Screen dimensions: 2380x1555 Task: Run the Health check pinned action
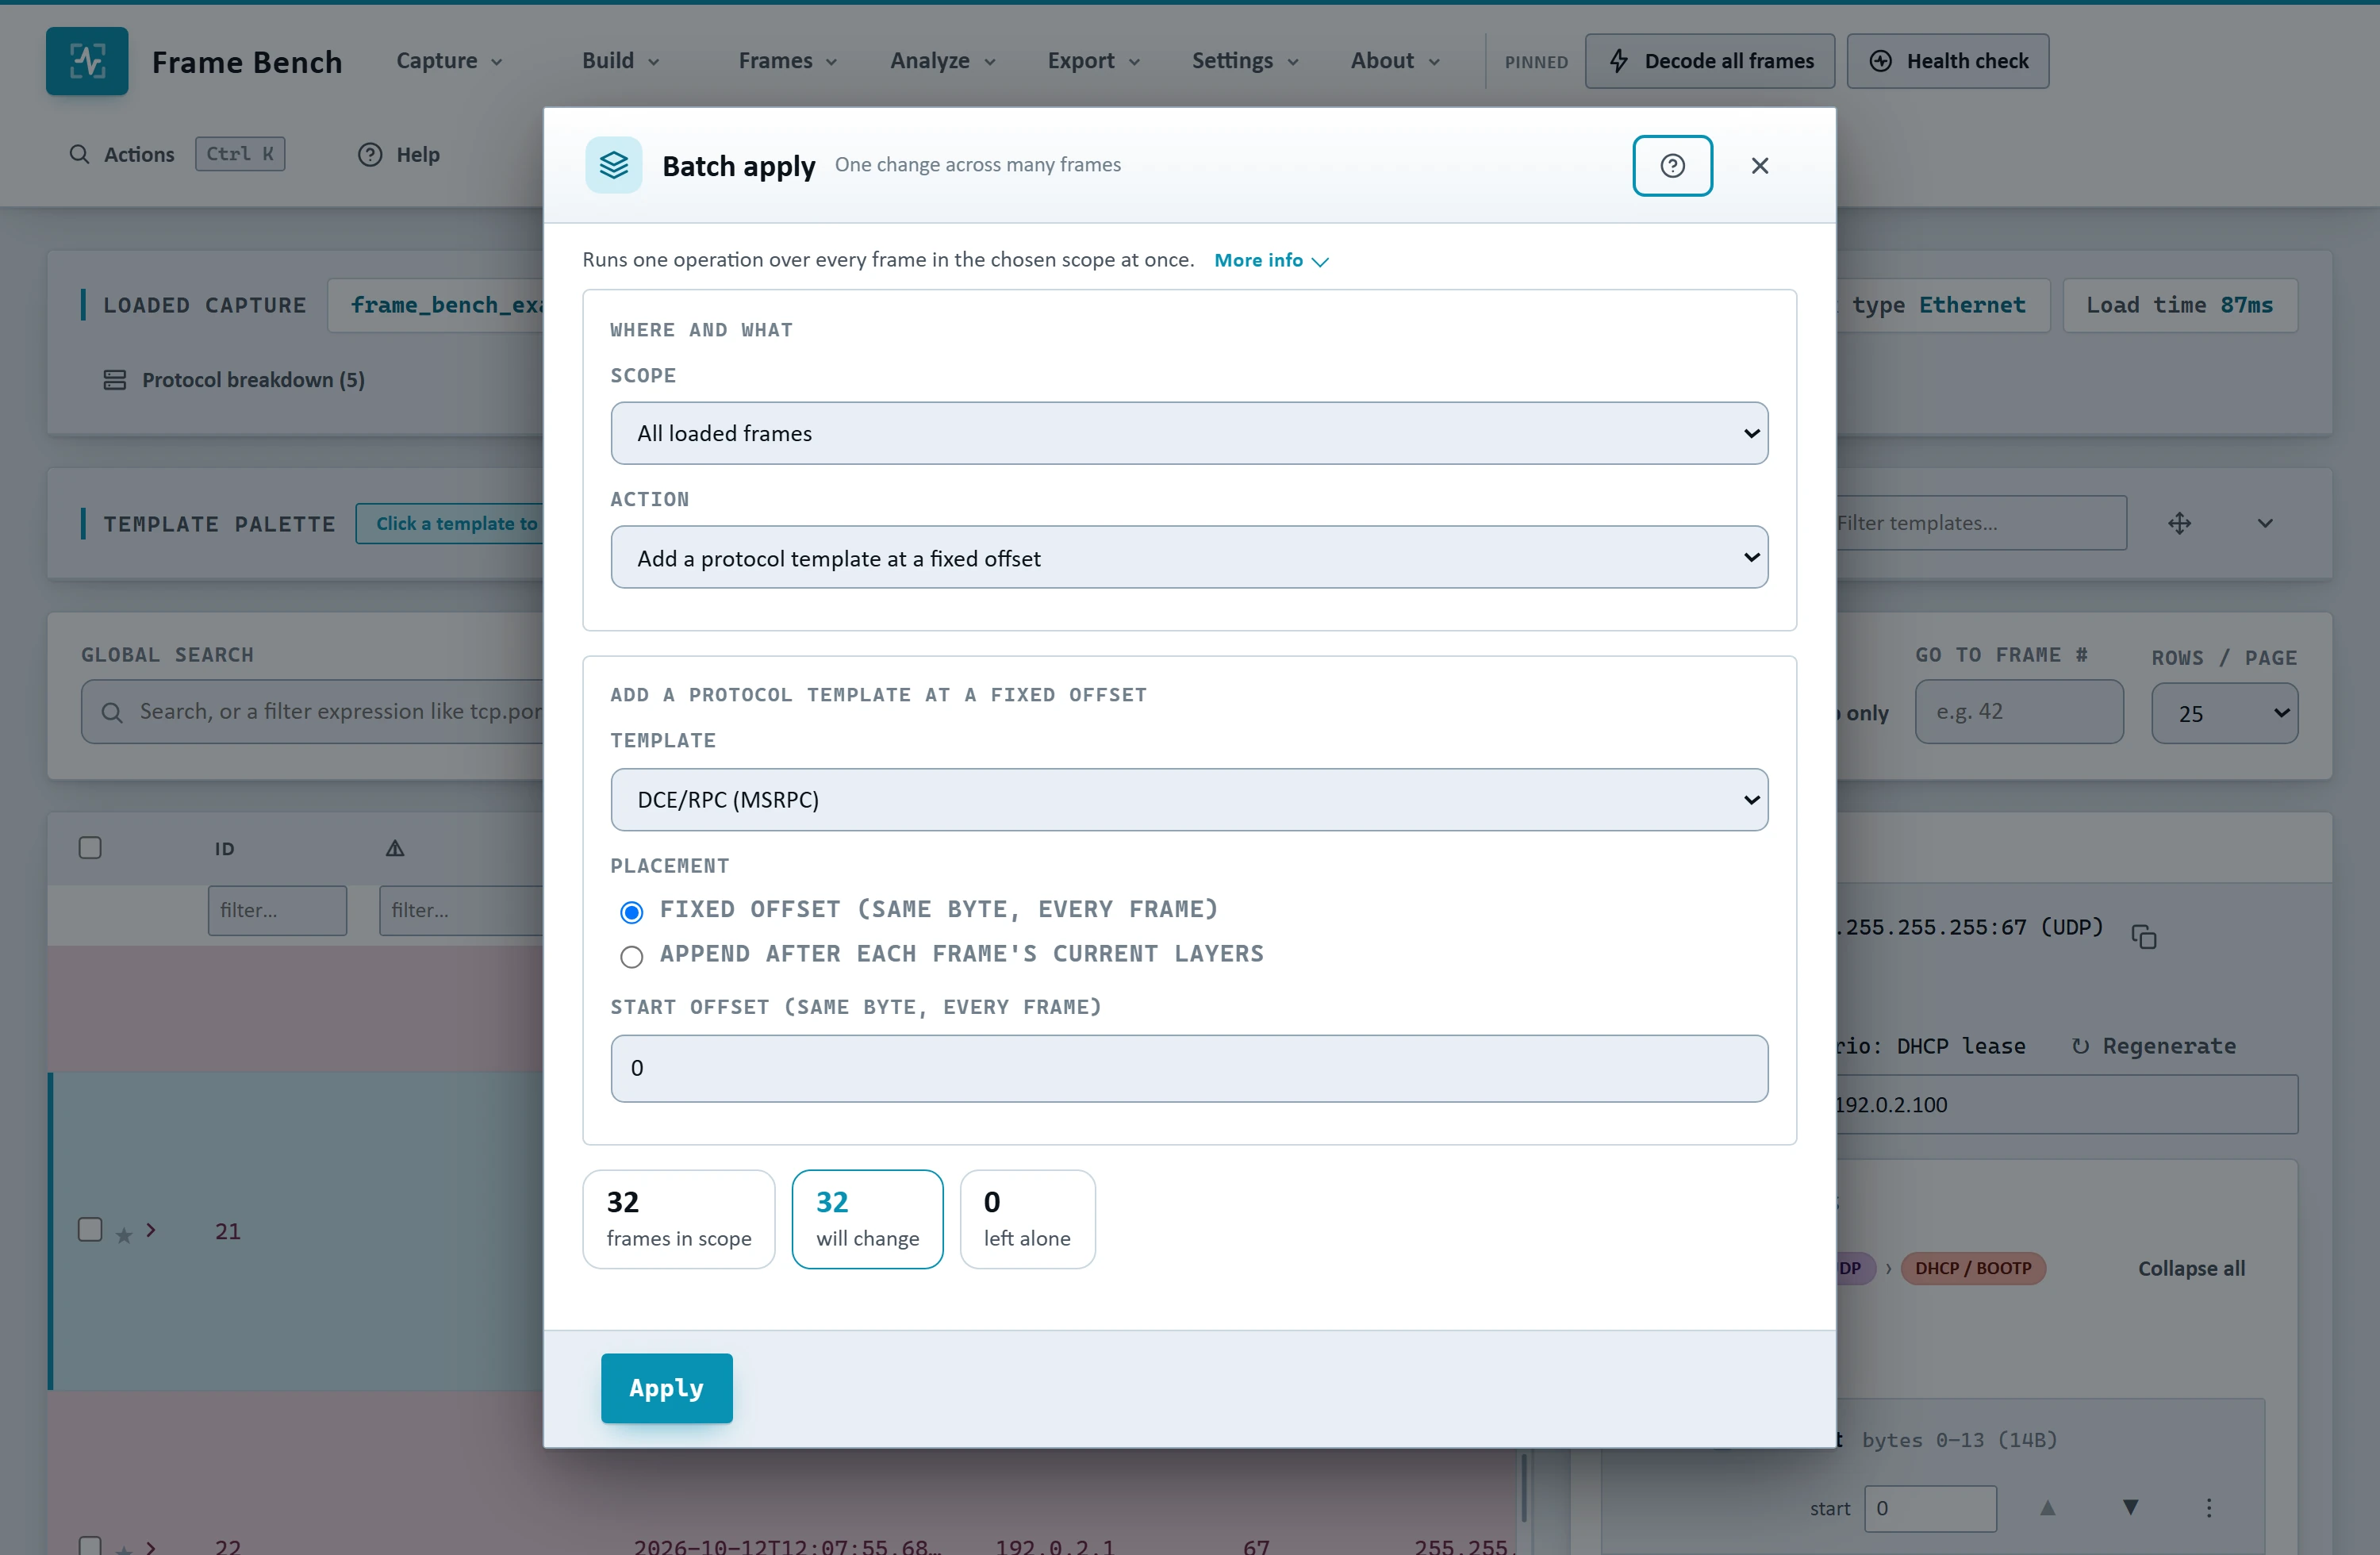(1948, 61)
